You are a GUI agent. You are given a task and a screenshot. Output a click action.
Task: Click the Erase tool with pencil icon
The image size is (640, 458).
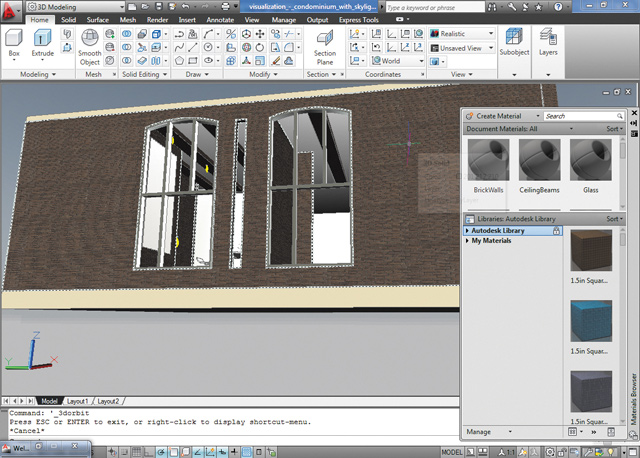click(x=276, y=61)
